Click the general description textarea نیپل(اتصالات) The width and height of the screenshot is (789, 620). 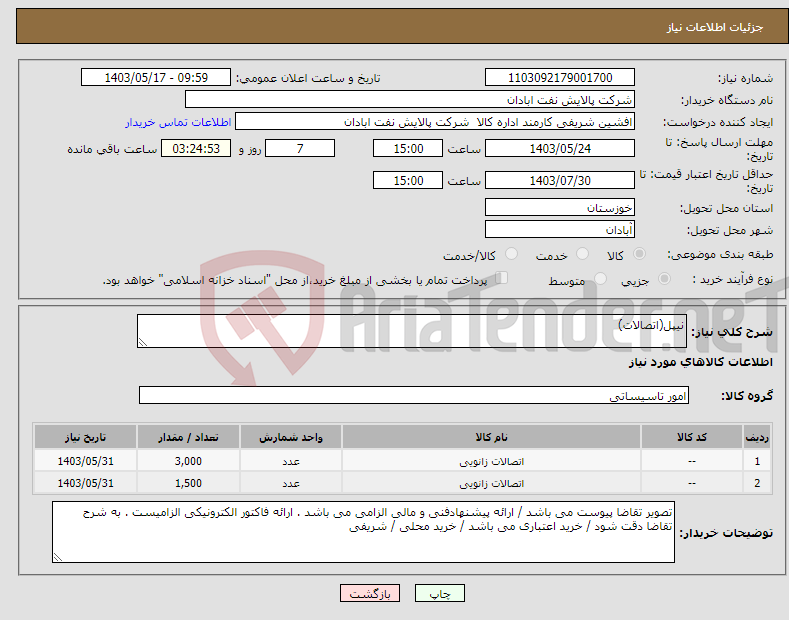tap(412, 331)
